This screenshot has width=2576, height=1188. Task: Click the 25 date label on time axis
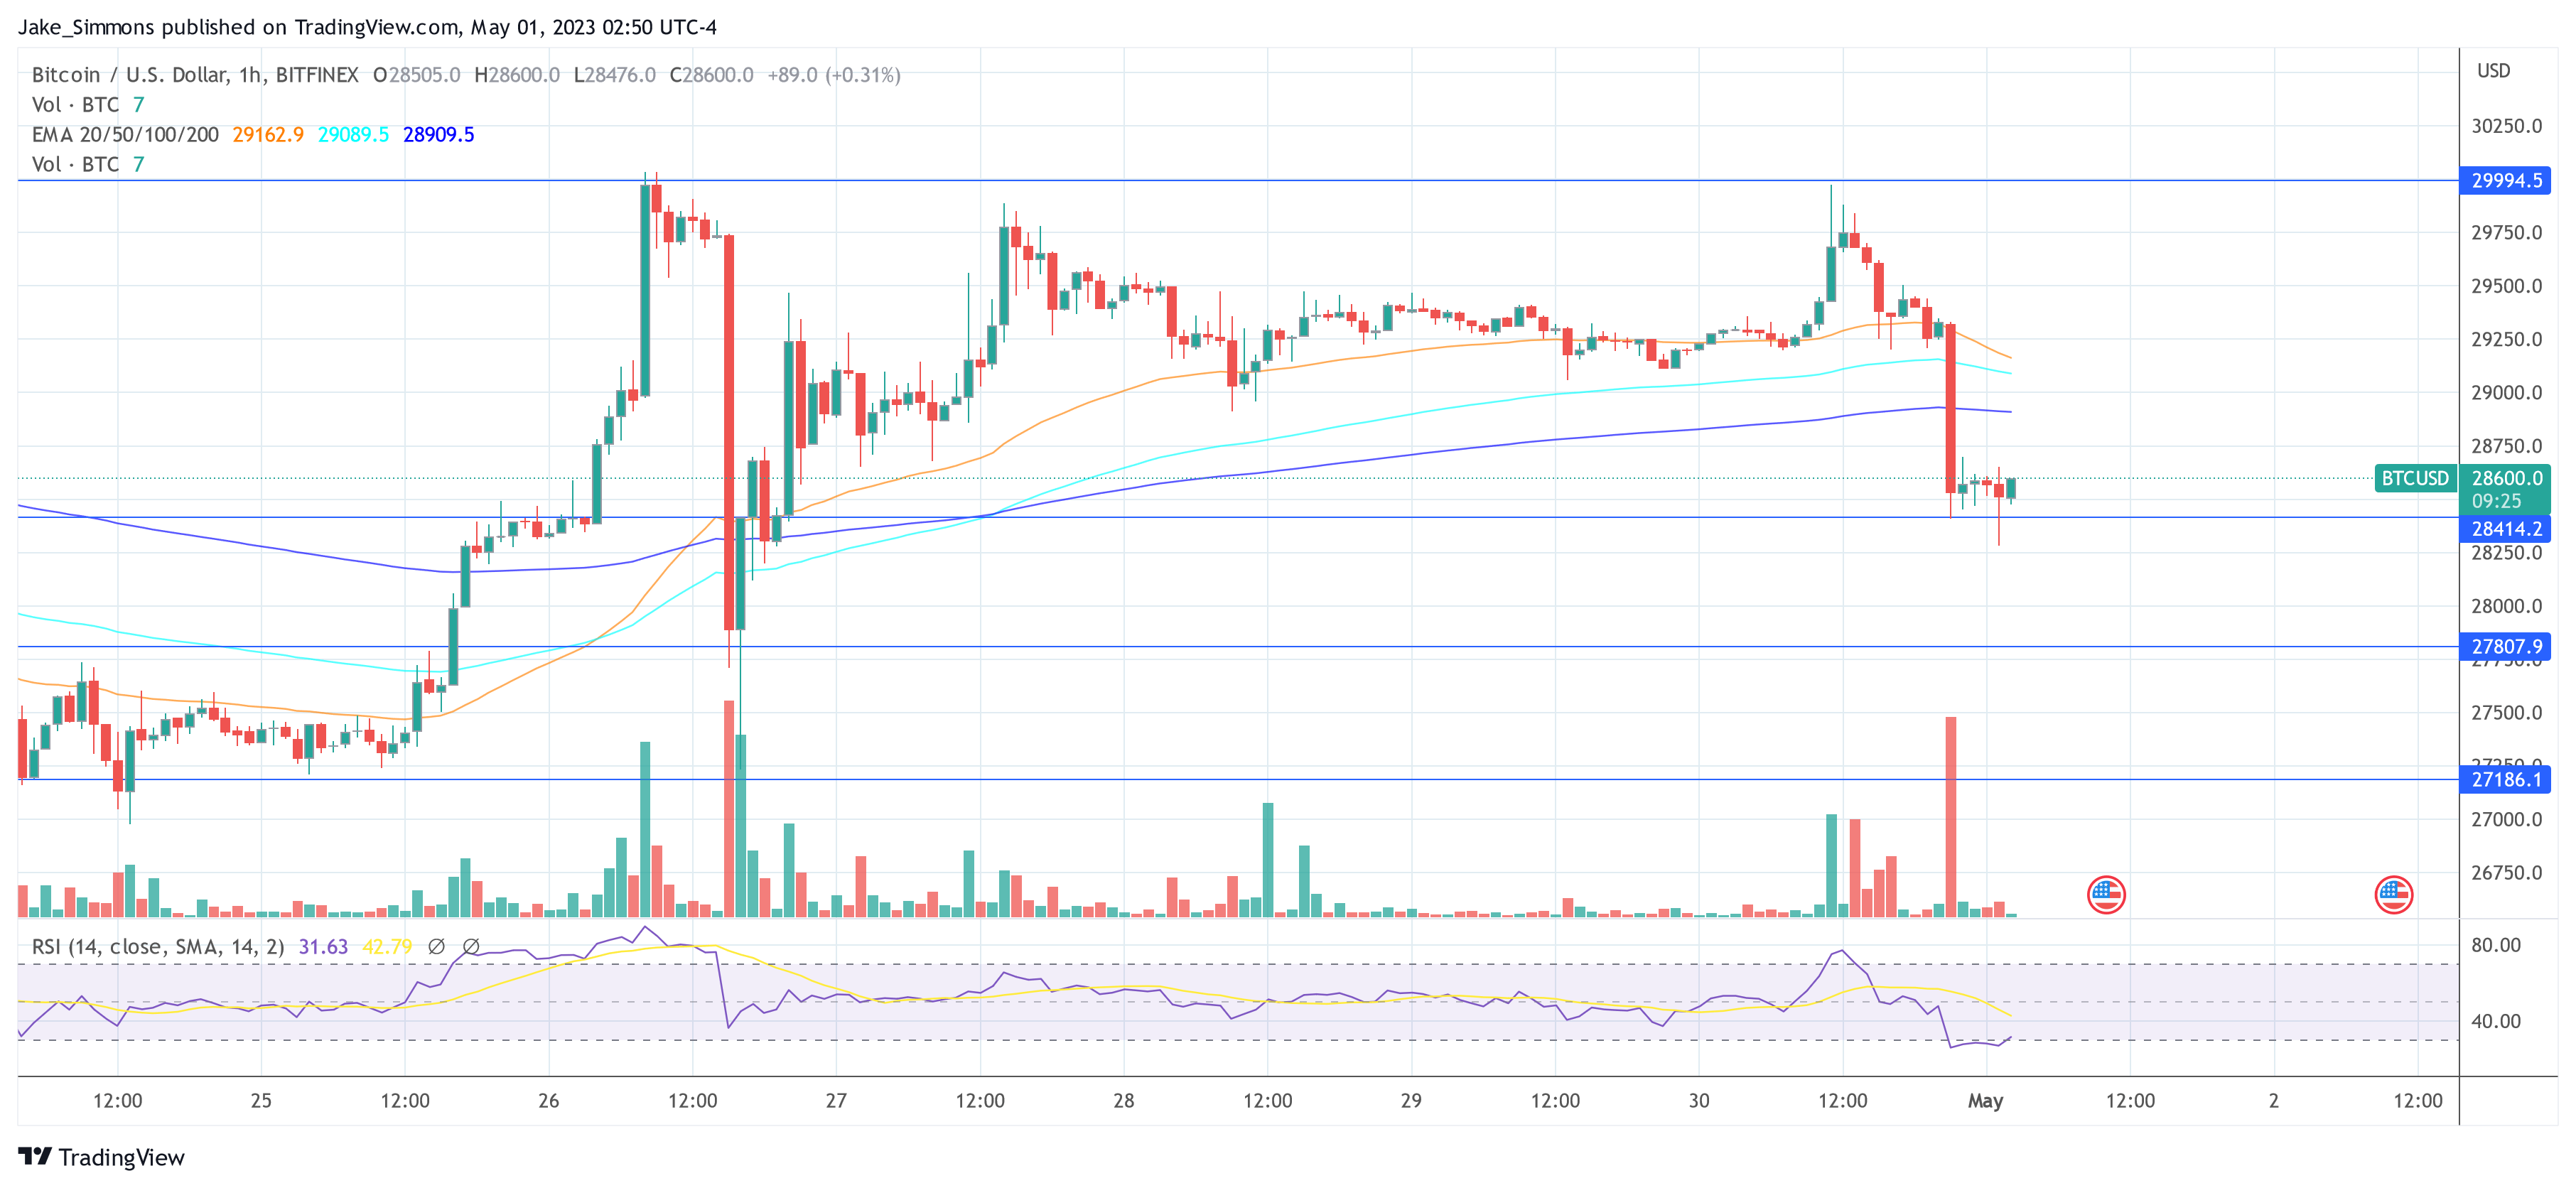click(261, 1101)
